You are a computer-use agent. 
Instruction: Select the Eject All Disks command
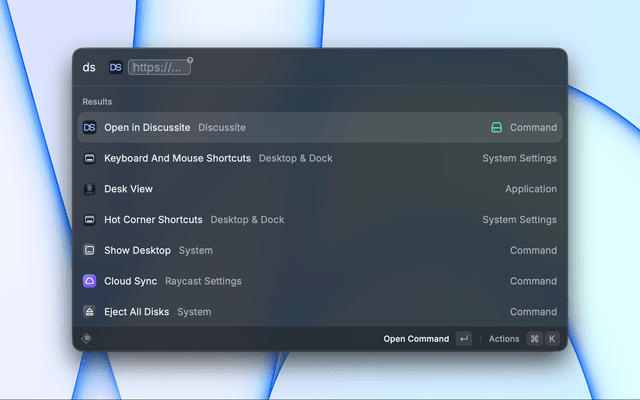pos(320,312)
